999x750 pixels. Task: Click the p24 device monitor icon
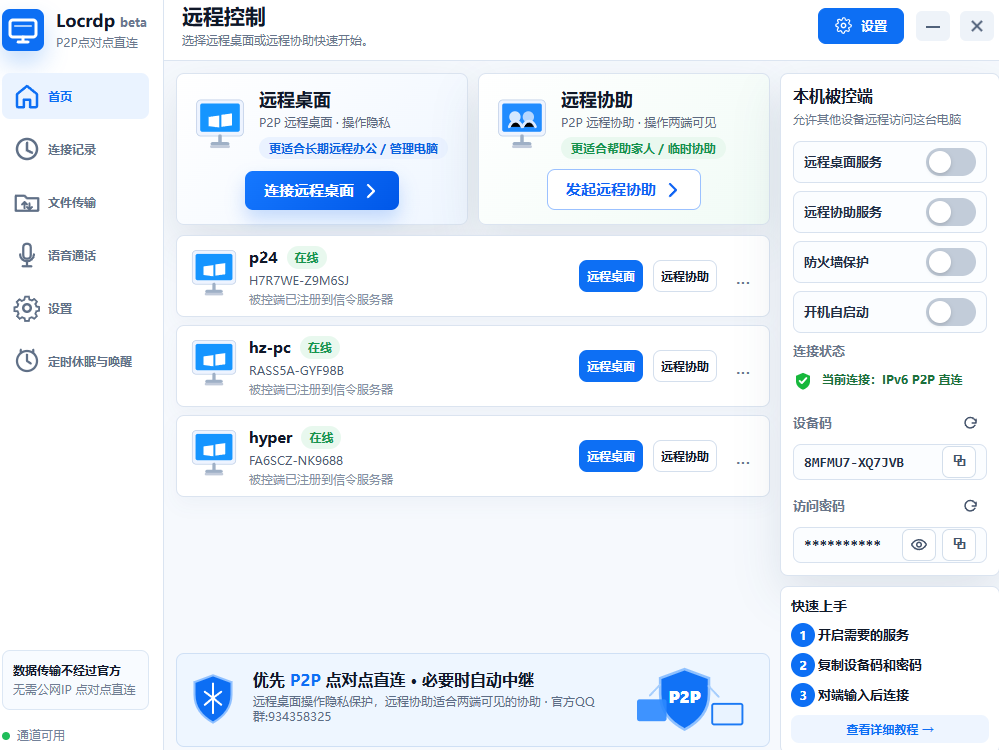pos(214,273)
